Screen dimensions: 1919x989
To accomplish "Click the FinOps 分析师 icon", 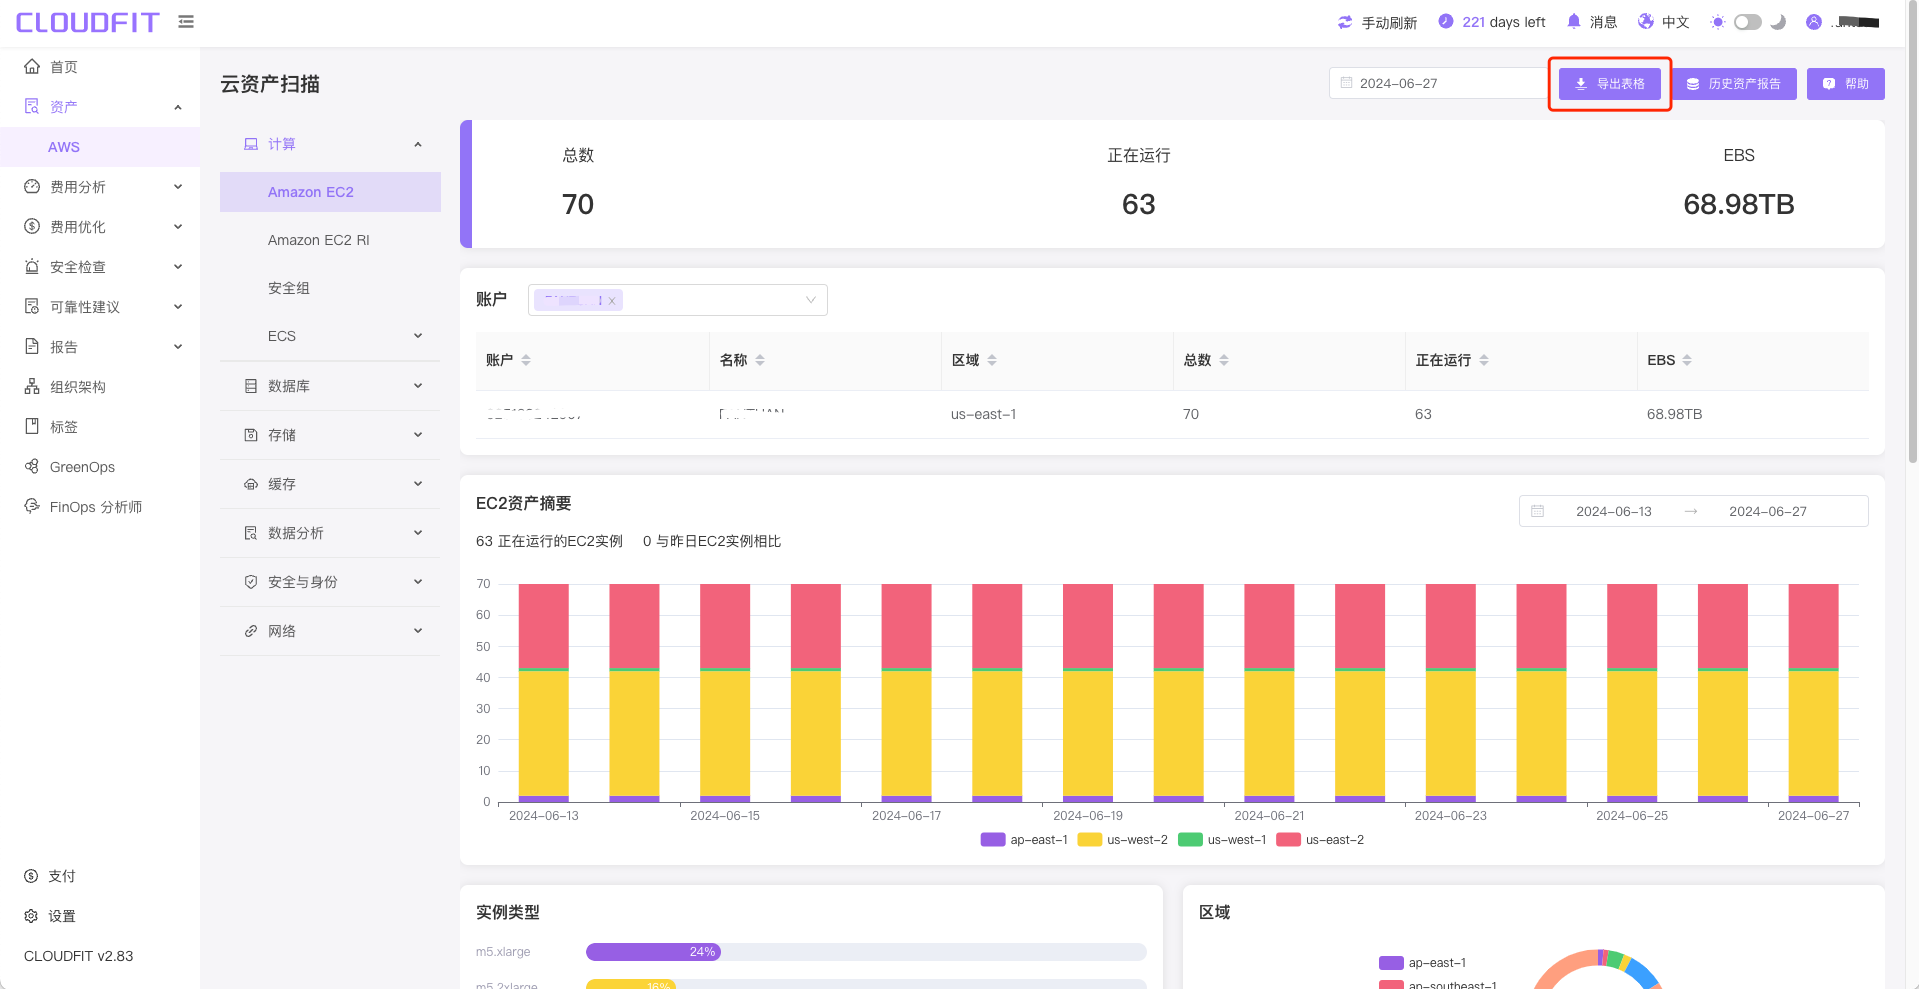I will (32, 506).
